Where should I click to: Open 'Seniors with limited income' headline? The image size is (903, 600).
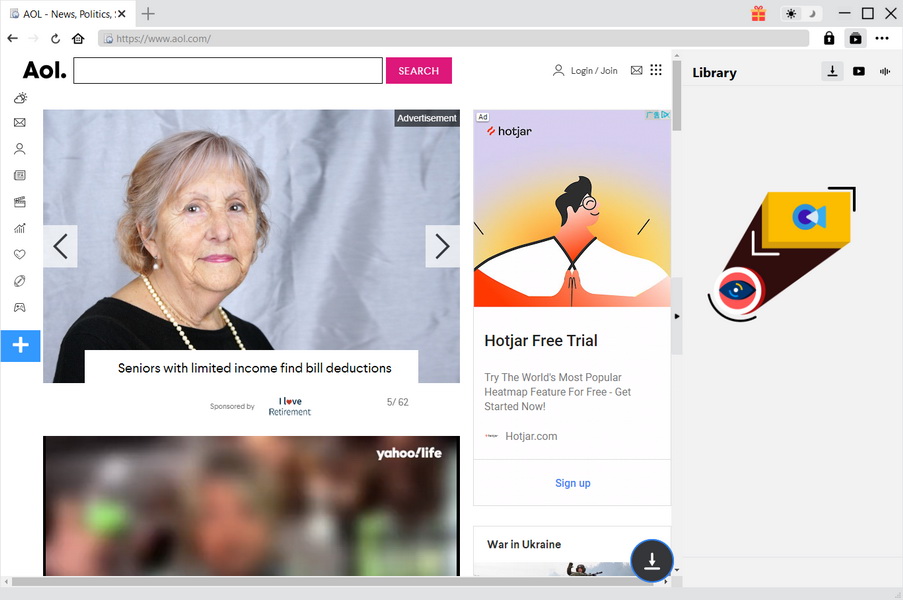255,368
